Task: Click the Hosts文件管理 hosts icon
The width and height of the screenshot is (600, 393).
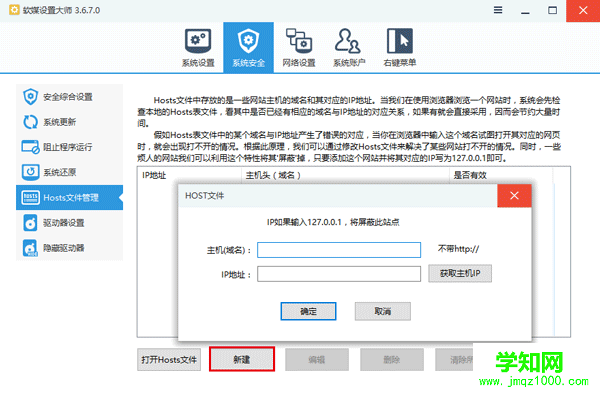Action: click(30, 197)
